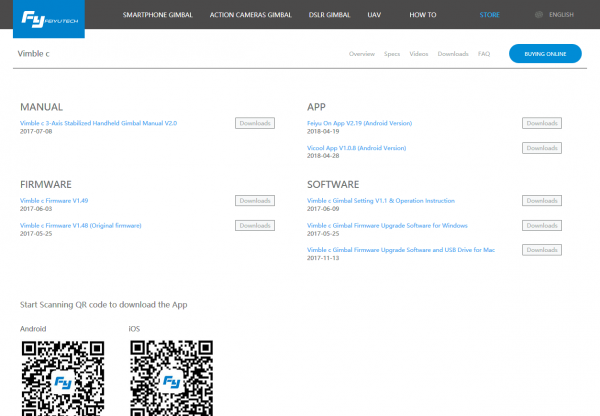Open Firmware V1.48 Original firmware link
Viewport: 600px width, 416px height.
pos(81,225)
